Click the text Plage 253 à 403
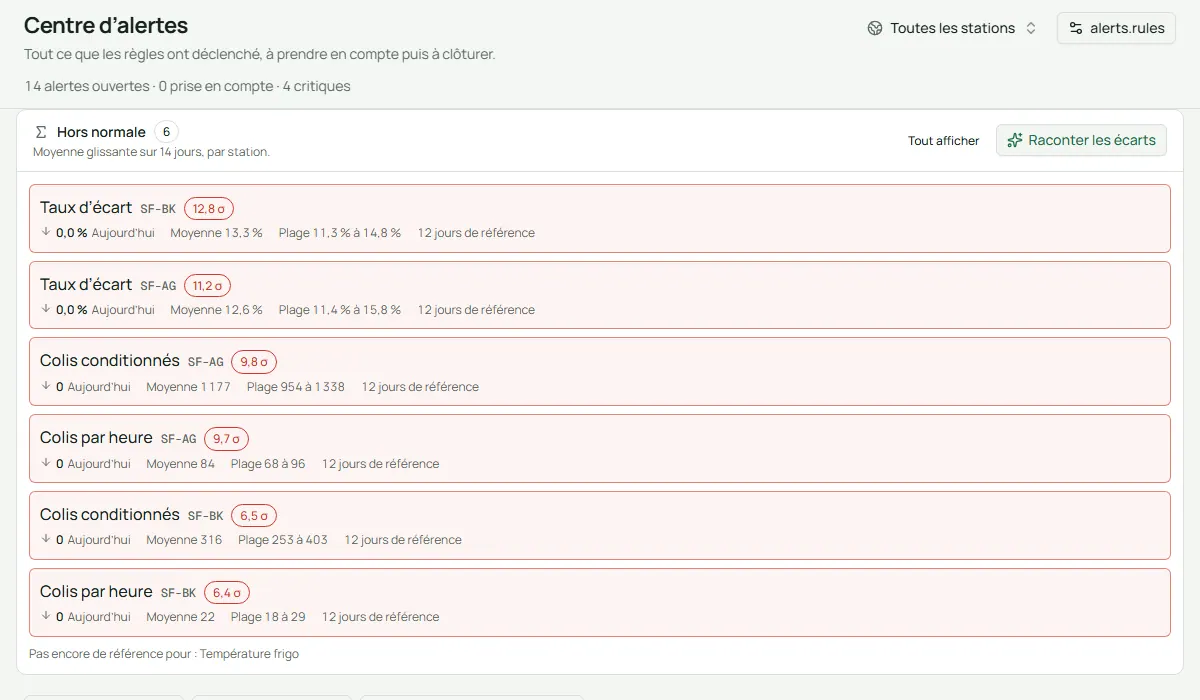The height and width of the screenshot is (700, 1200). [x=283, y=540]
